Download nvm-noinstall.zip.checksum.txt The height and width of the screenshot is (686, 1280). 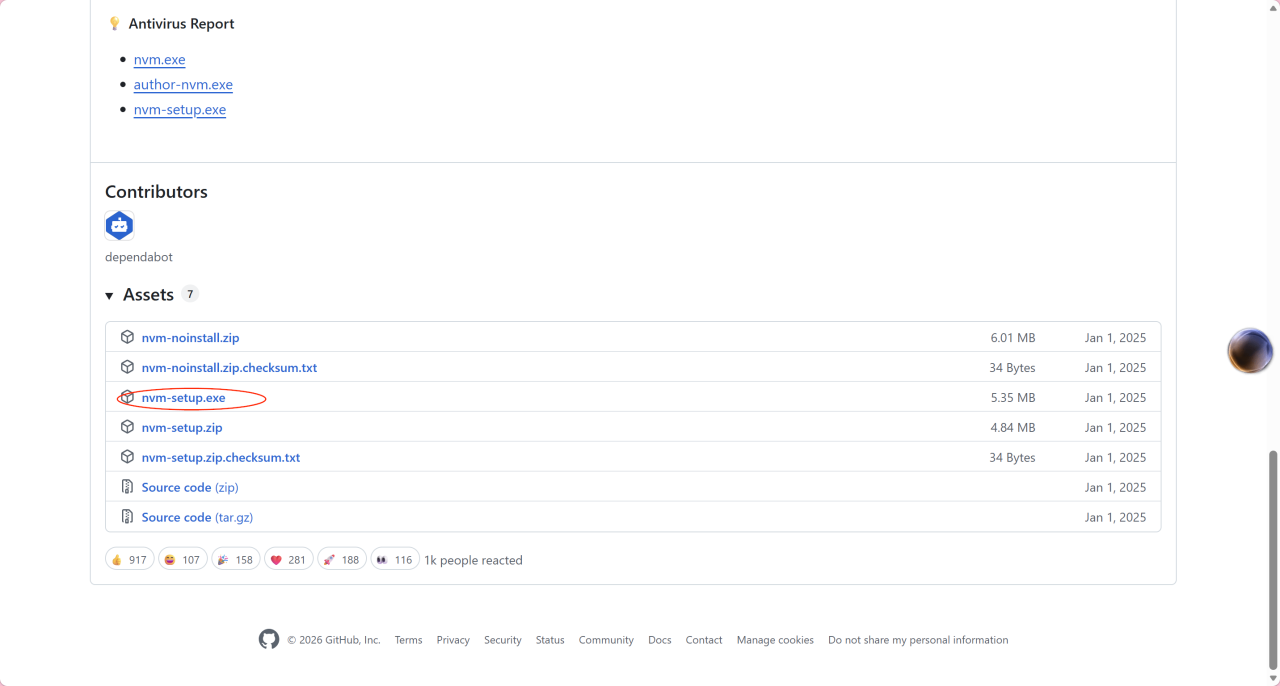229,368
